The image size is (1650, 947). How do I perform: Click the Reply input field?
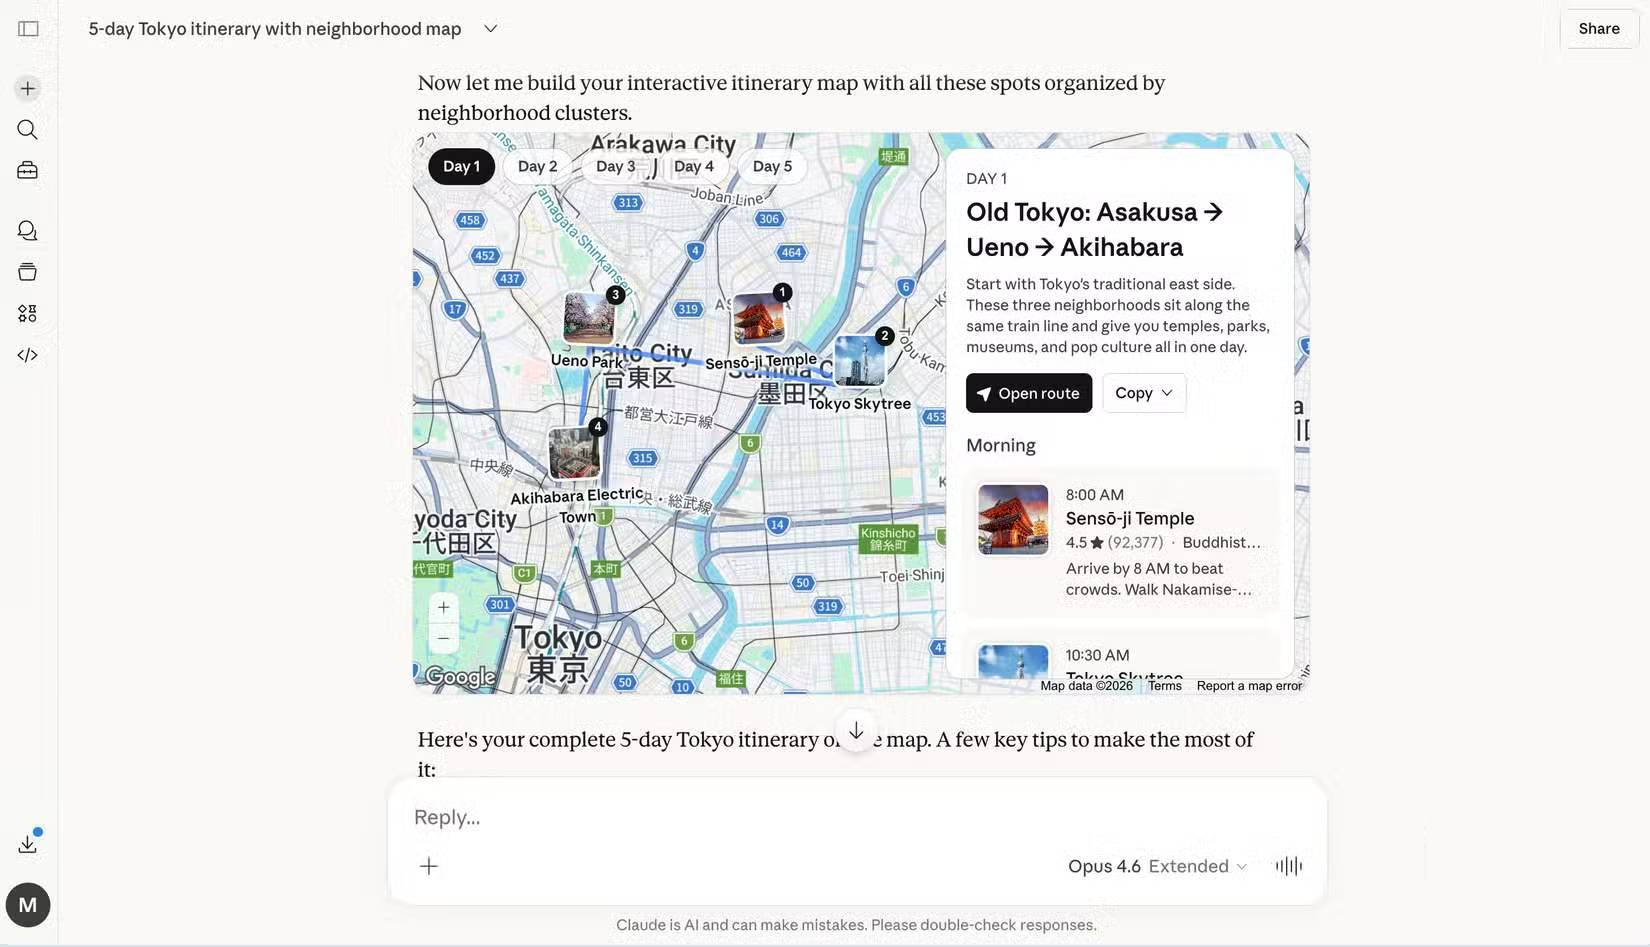[x=856, y=817]
